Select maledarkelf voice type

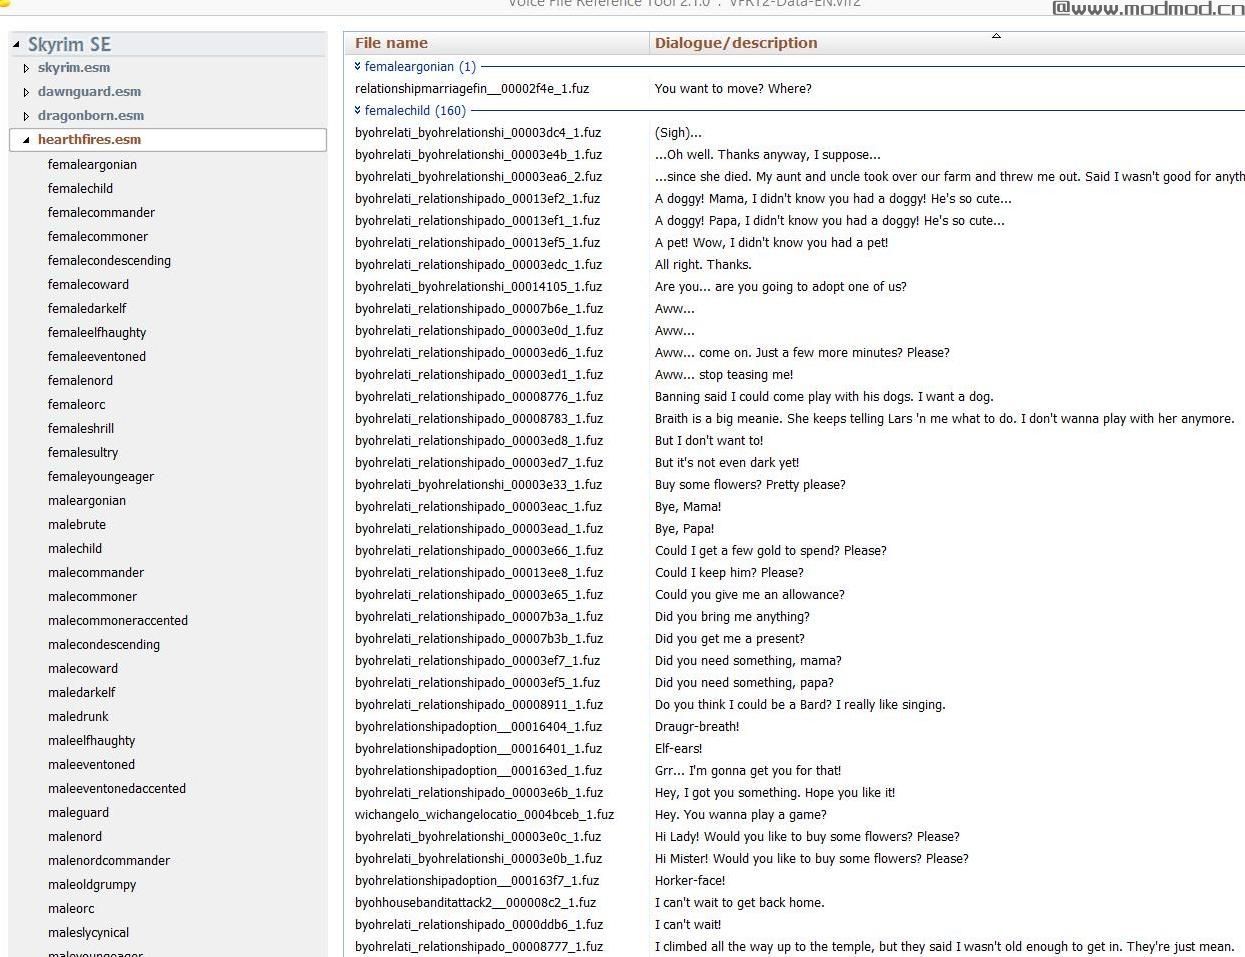(82, 692)
